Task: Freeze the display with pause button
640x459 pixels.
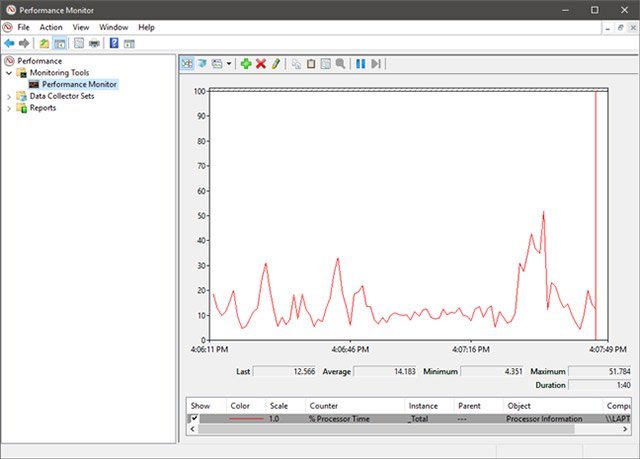Action: click(x=360, y=63)
